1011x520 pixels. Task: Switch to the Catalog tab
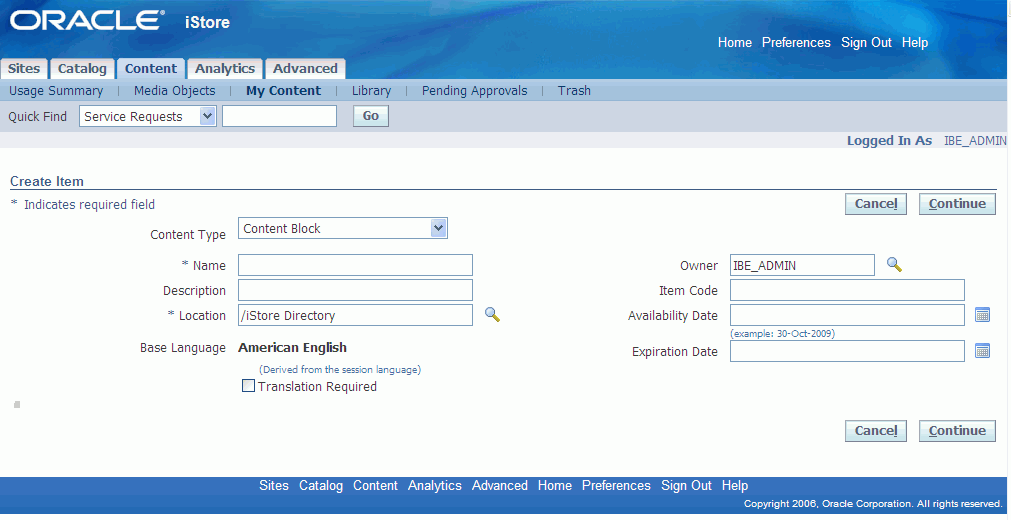82,69
